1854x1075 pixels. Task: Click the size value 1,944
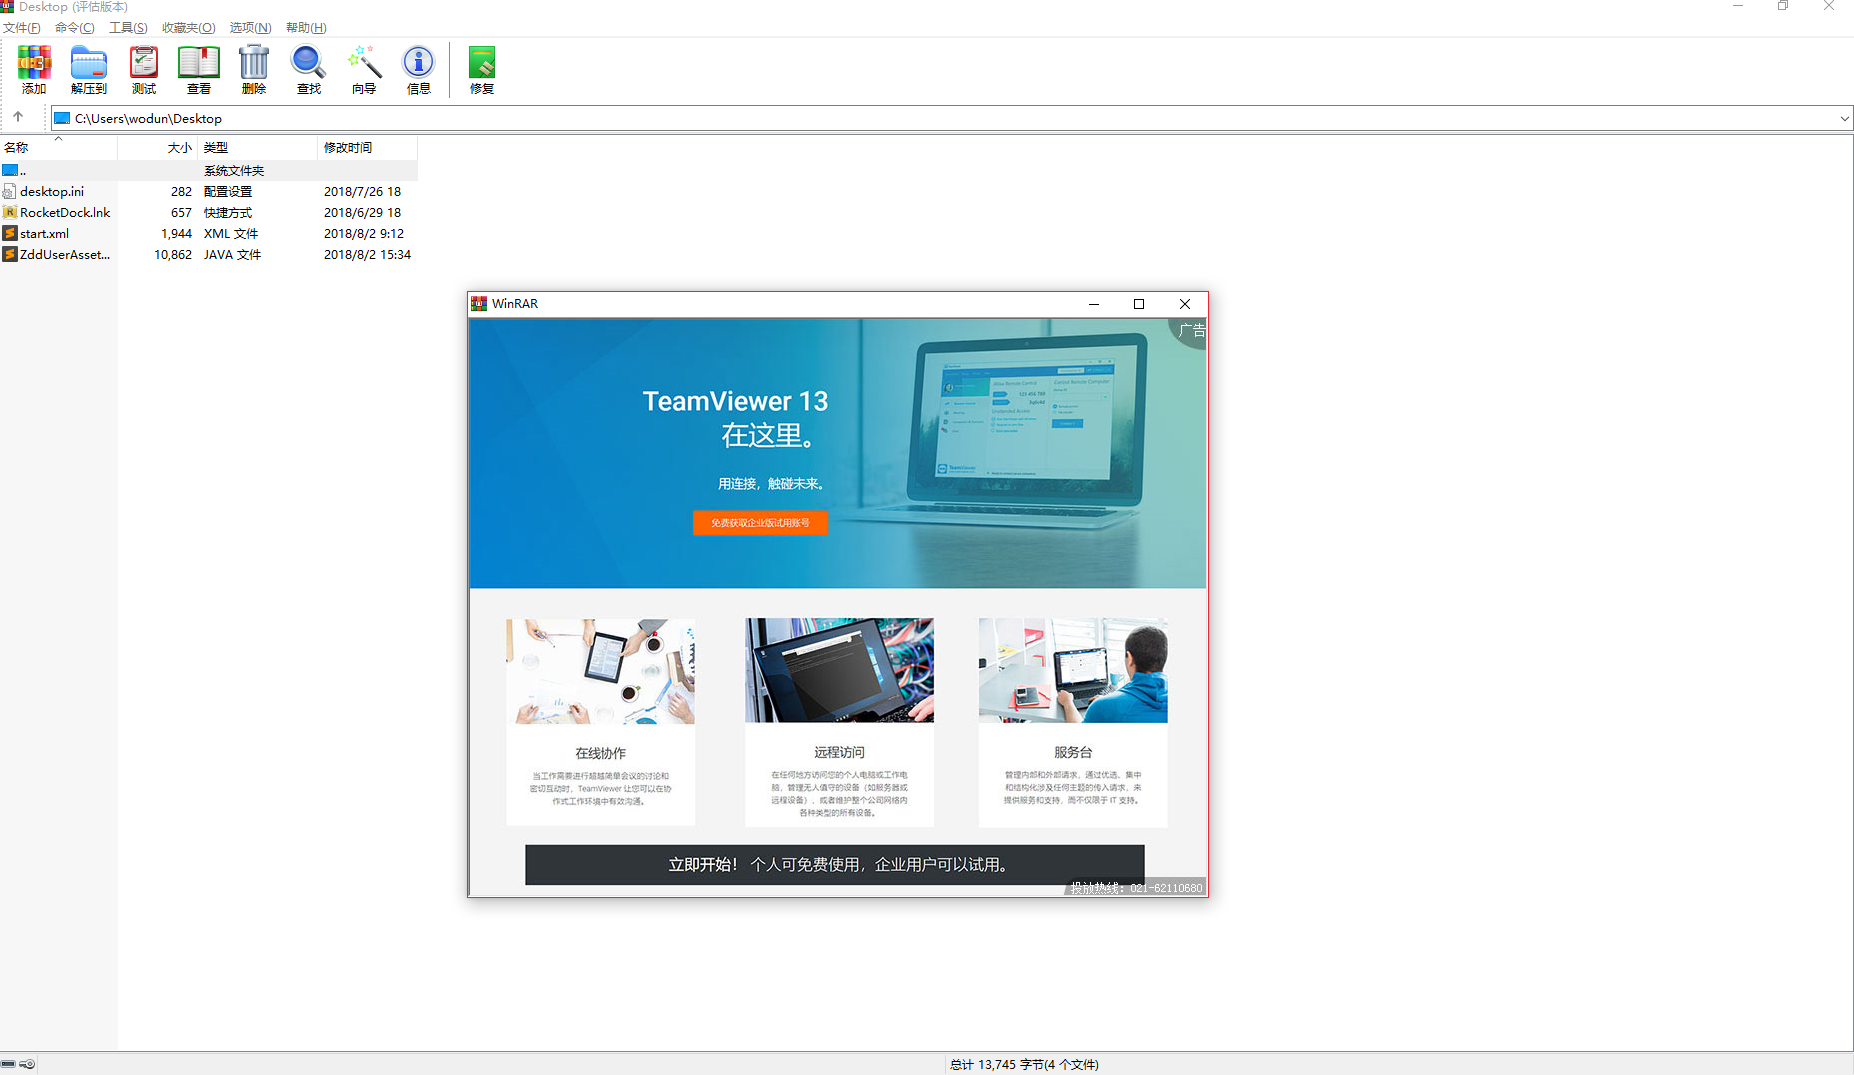(x=177, y=233)
